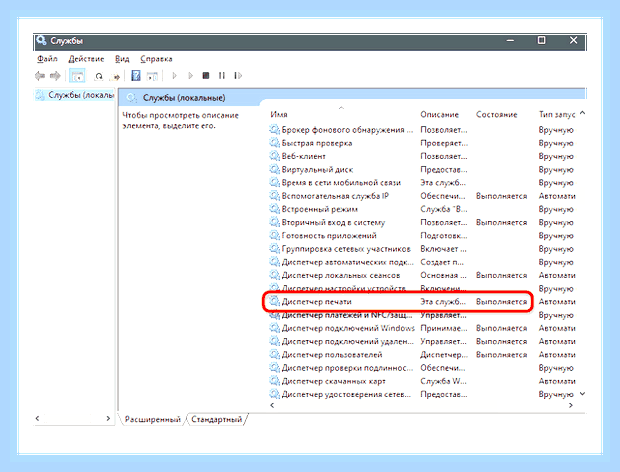Open the Вид menu
This screenshot has height=472, width=620.
122,59
